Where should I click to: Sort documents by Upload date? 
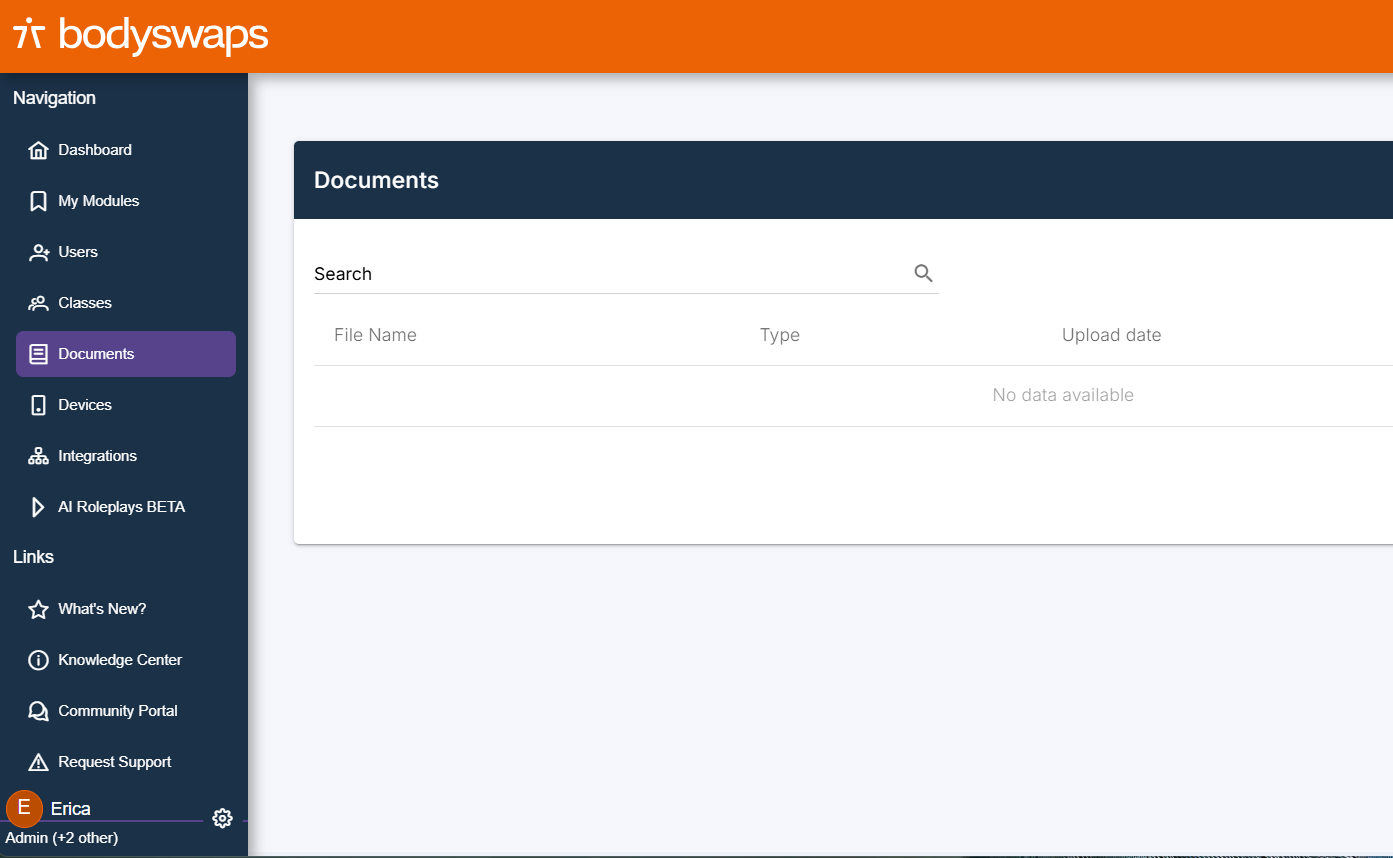tap(1111, 334)
